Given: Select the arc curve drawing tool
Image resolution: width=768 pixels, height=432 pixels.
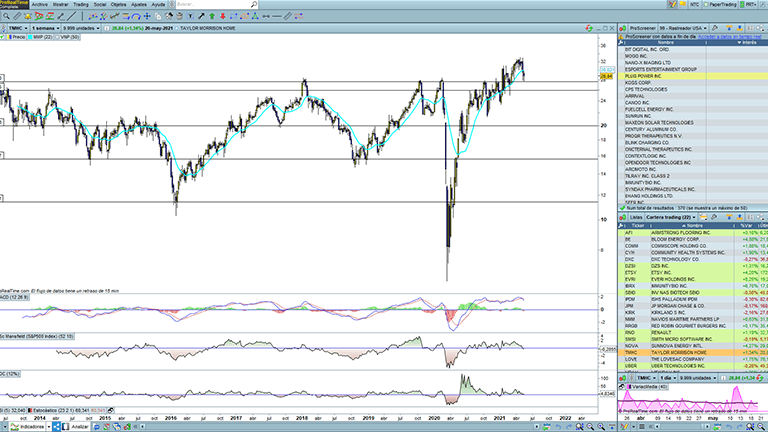Looking at the screenshot, I should (136, 16).
